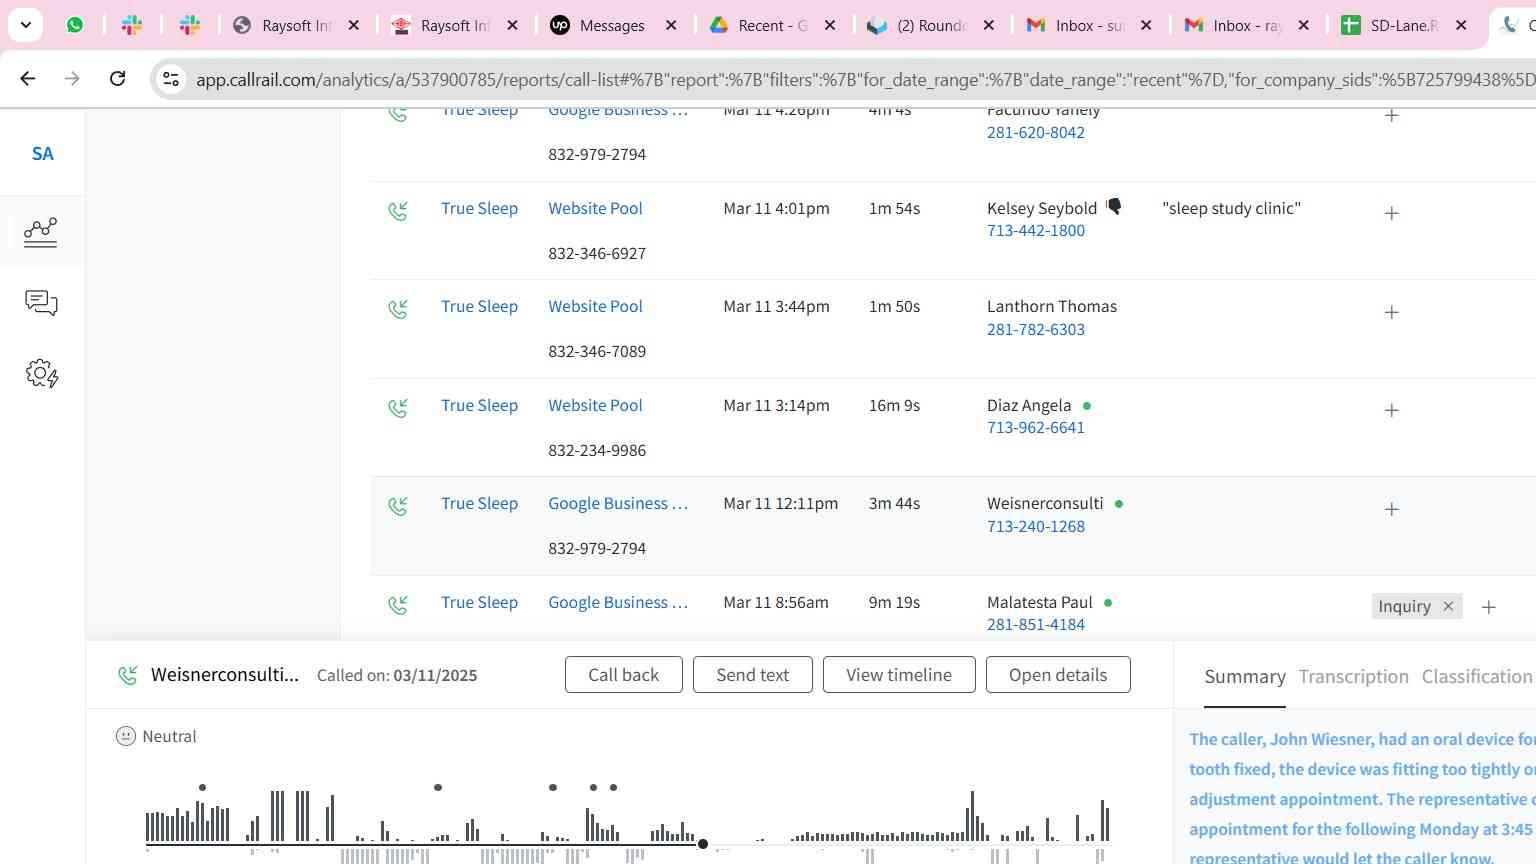Click the CallRail URL address bar
Screen dimensions: 1536x864
pos(865,79)
